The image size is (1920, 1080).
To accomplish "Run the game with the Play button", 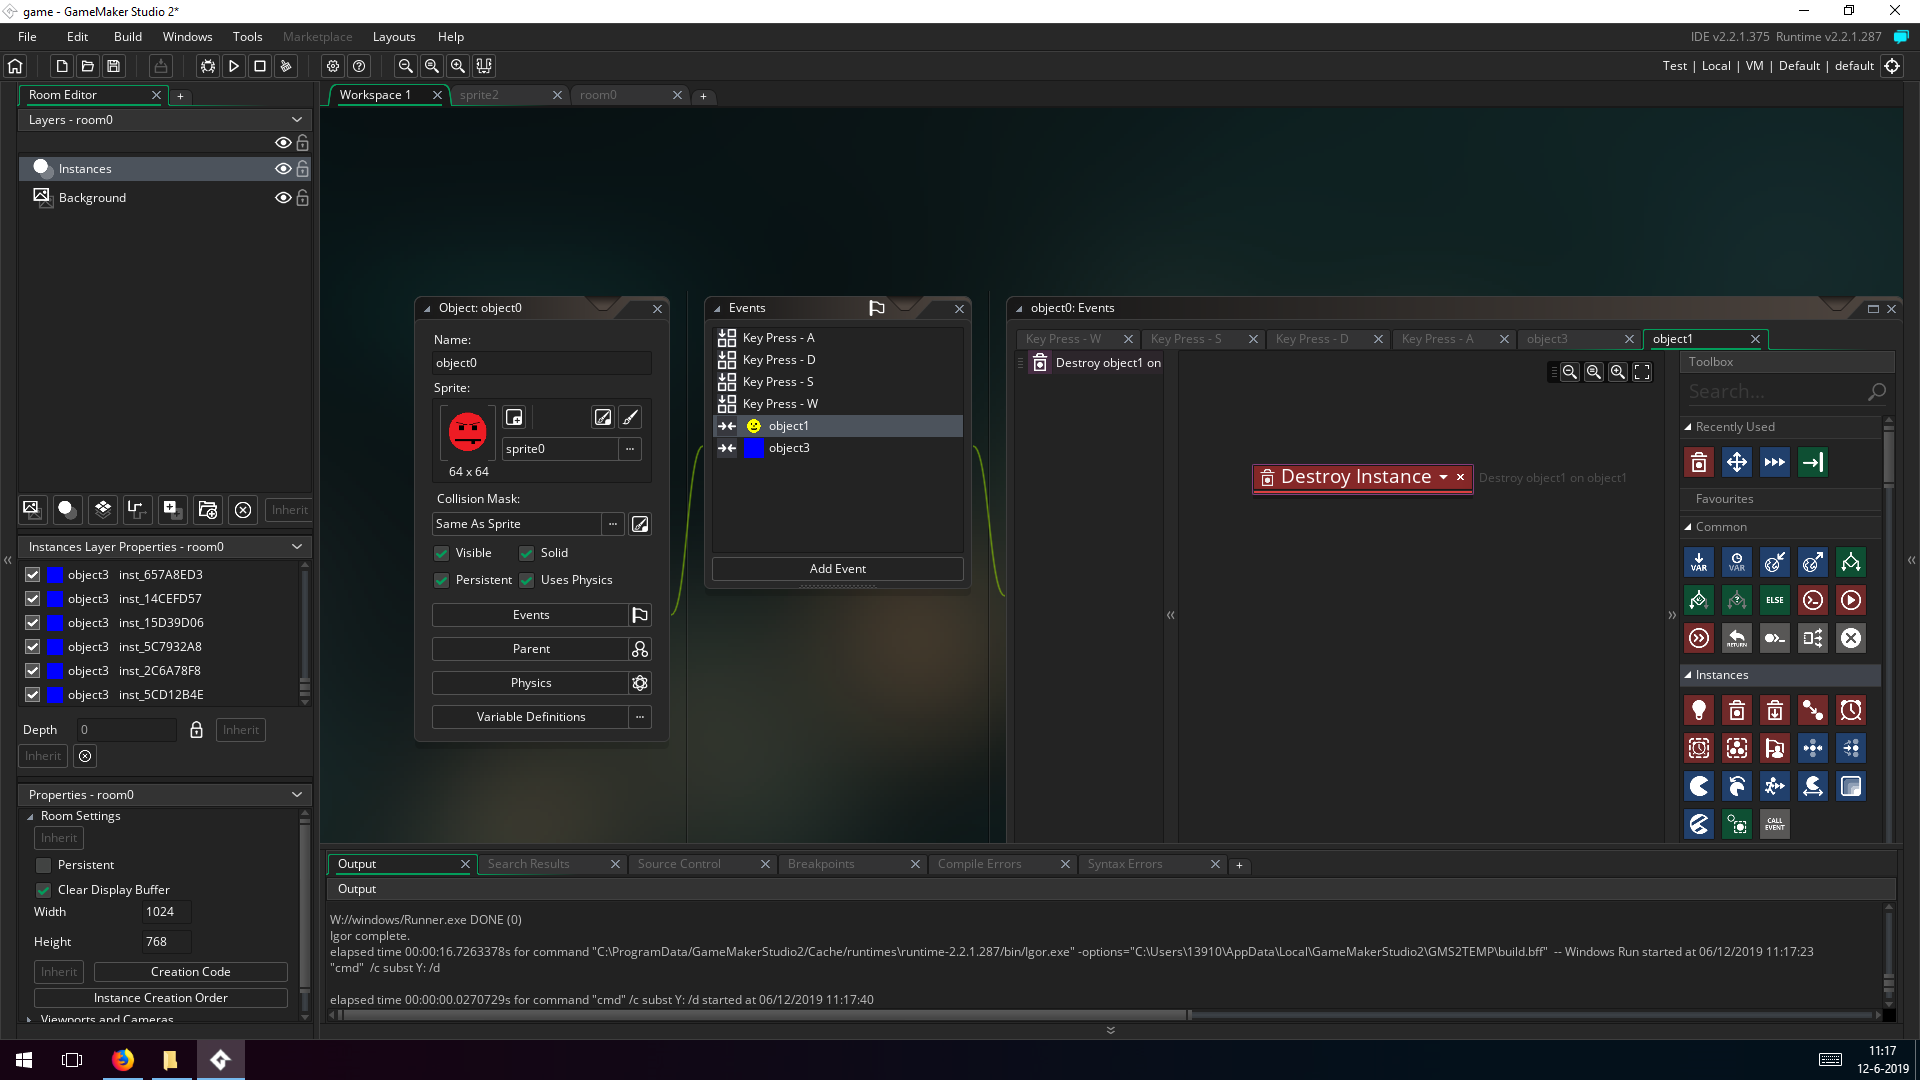I will tap(234, 66).
